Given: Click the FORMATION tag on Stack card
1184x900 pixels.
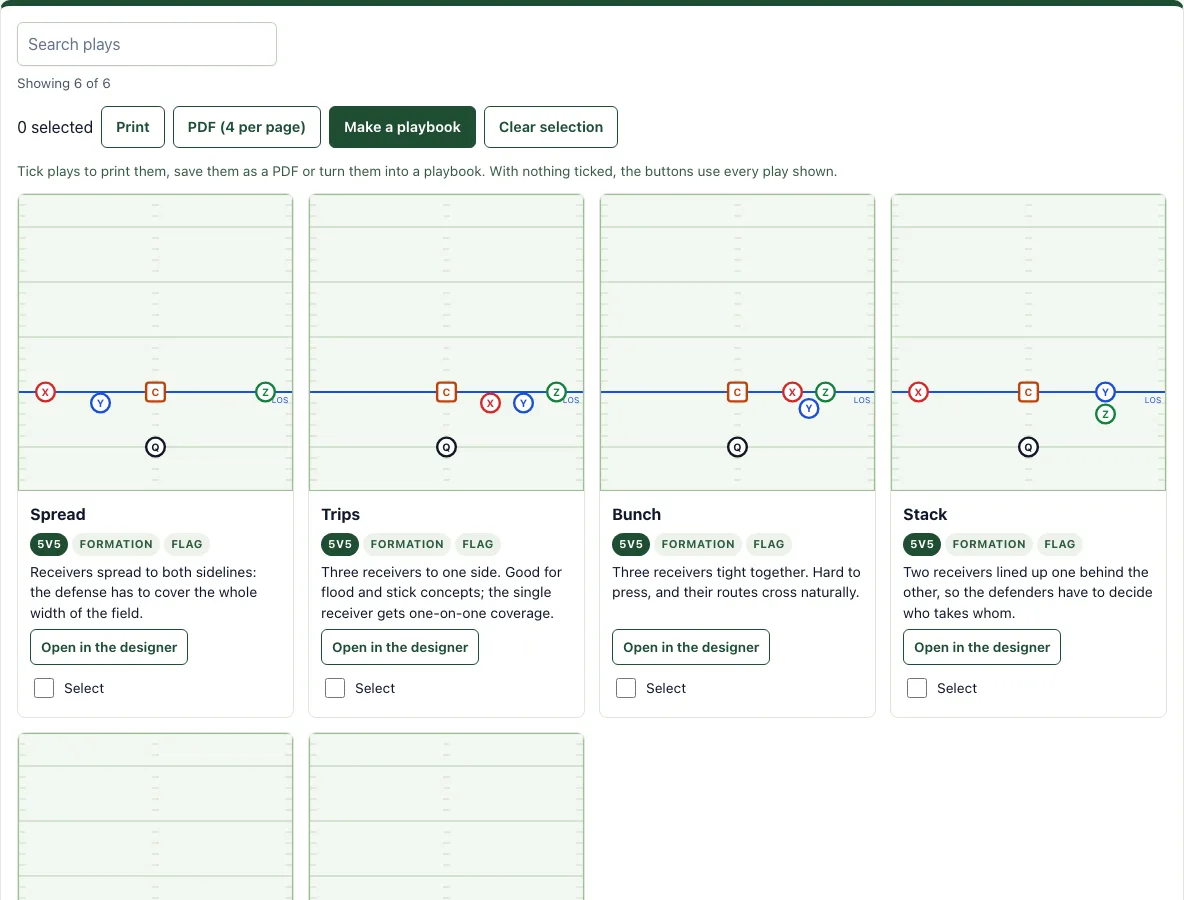Looking at the screenshot, I should click(989, 544).
